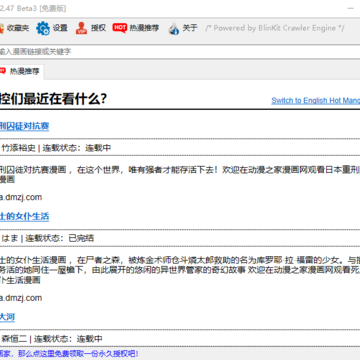
Task: Open the 士的女仆生活 manga link
Action: [24, 216]
